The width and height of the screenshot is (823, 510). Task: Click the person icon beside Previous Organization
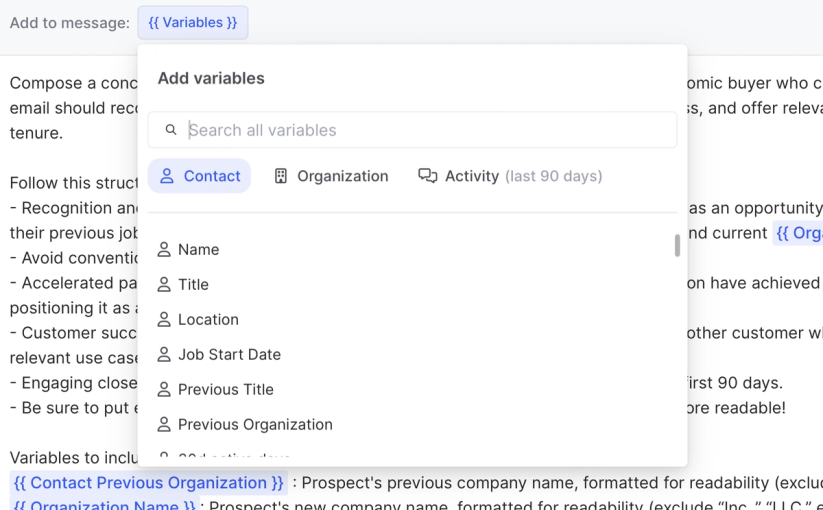164,424
